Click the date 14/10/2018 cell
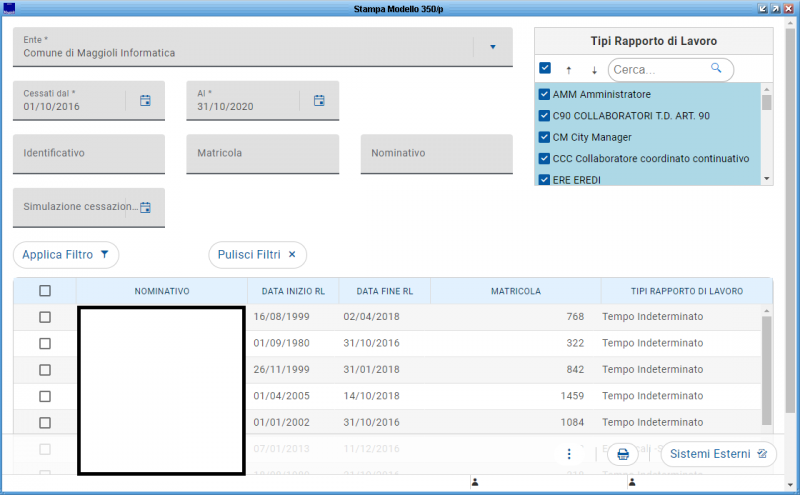800x495 pixels. click(x=371, y=396)
